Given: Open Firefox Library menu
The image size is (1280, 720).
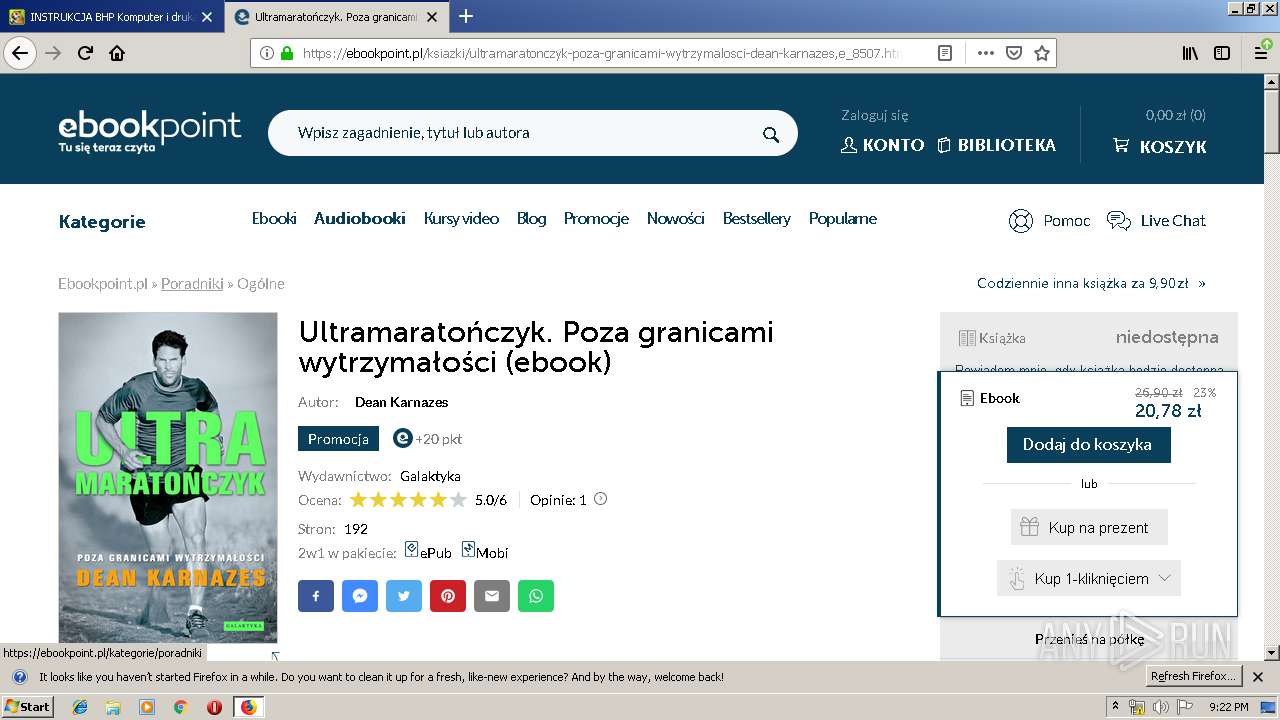Looking at the screenshot, I should coord(1190,53).
